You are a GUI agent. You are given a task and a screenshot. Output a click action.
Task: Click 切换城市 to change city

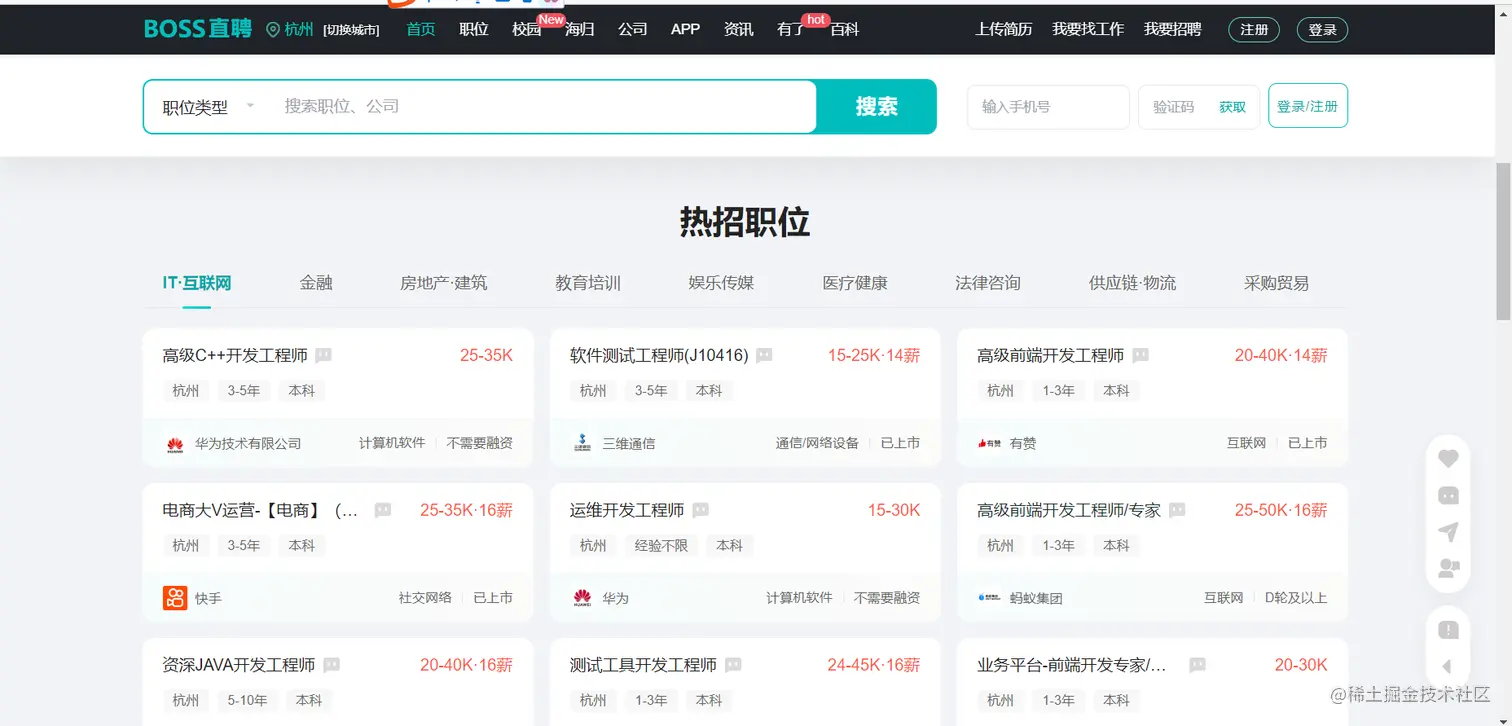coord(351,30)
